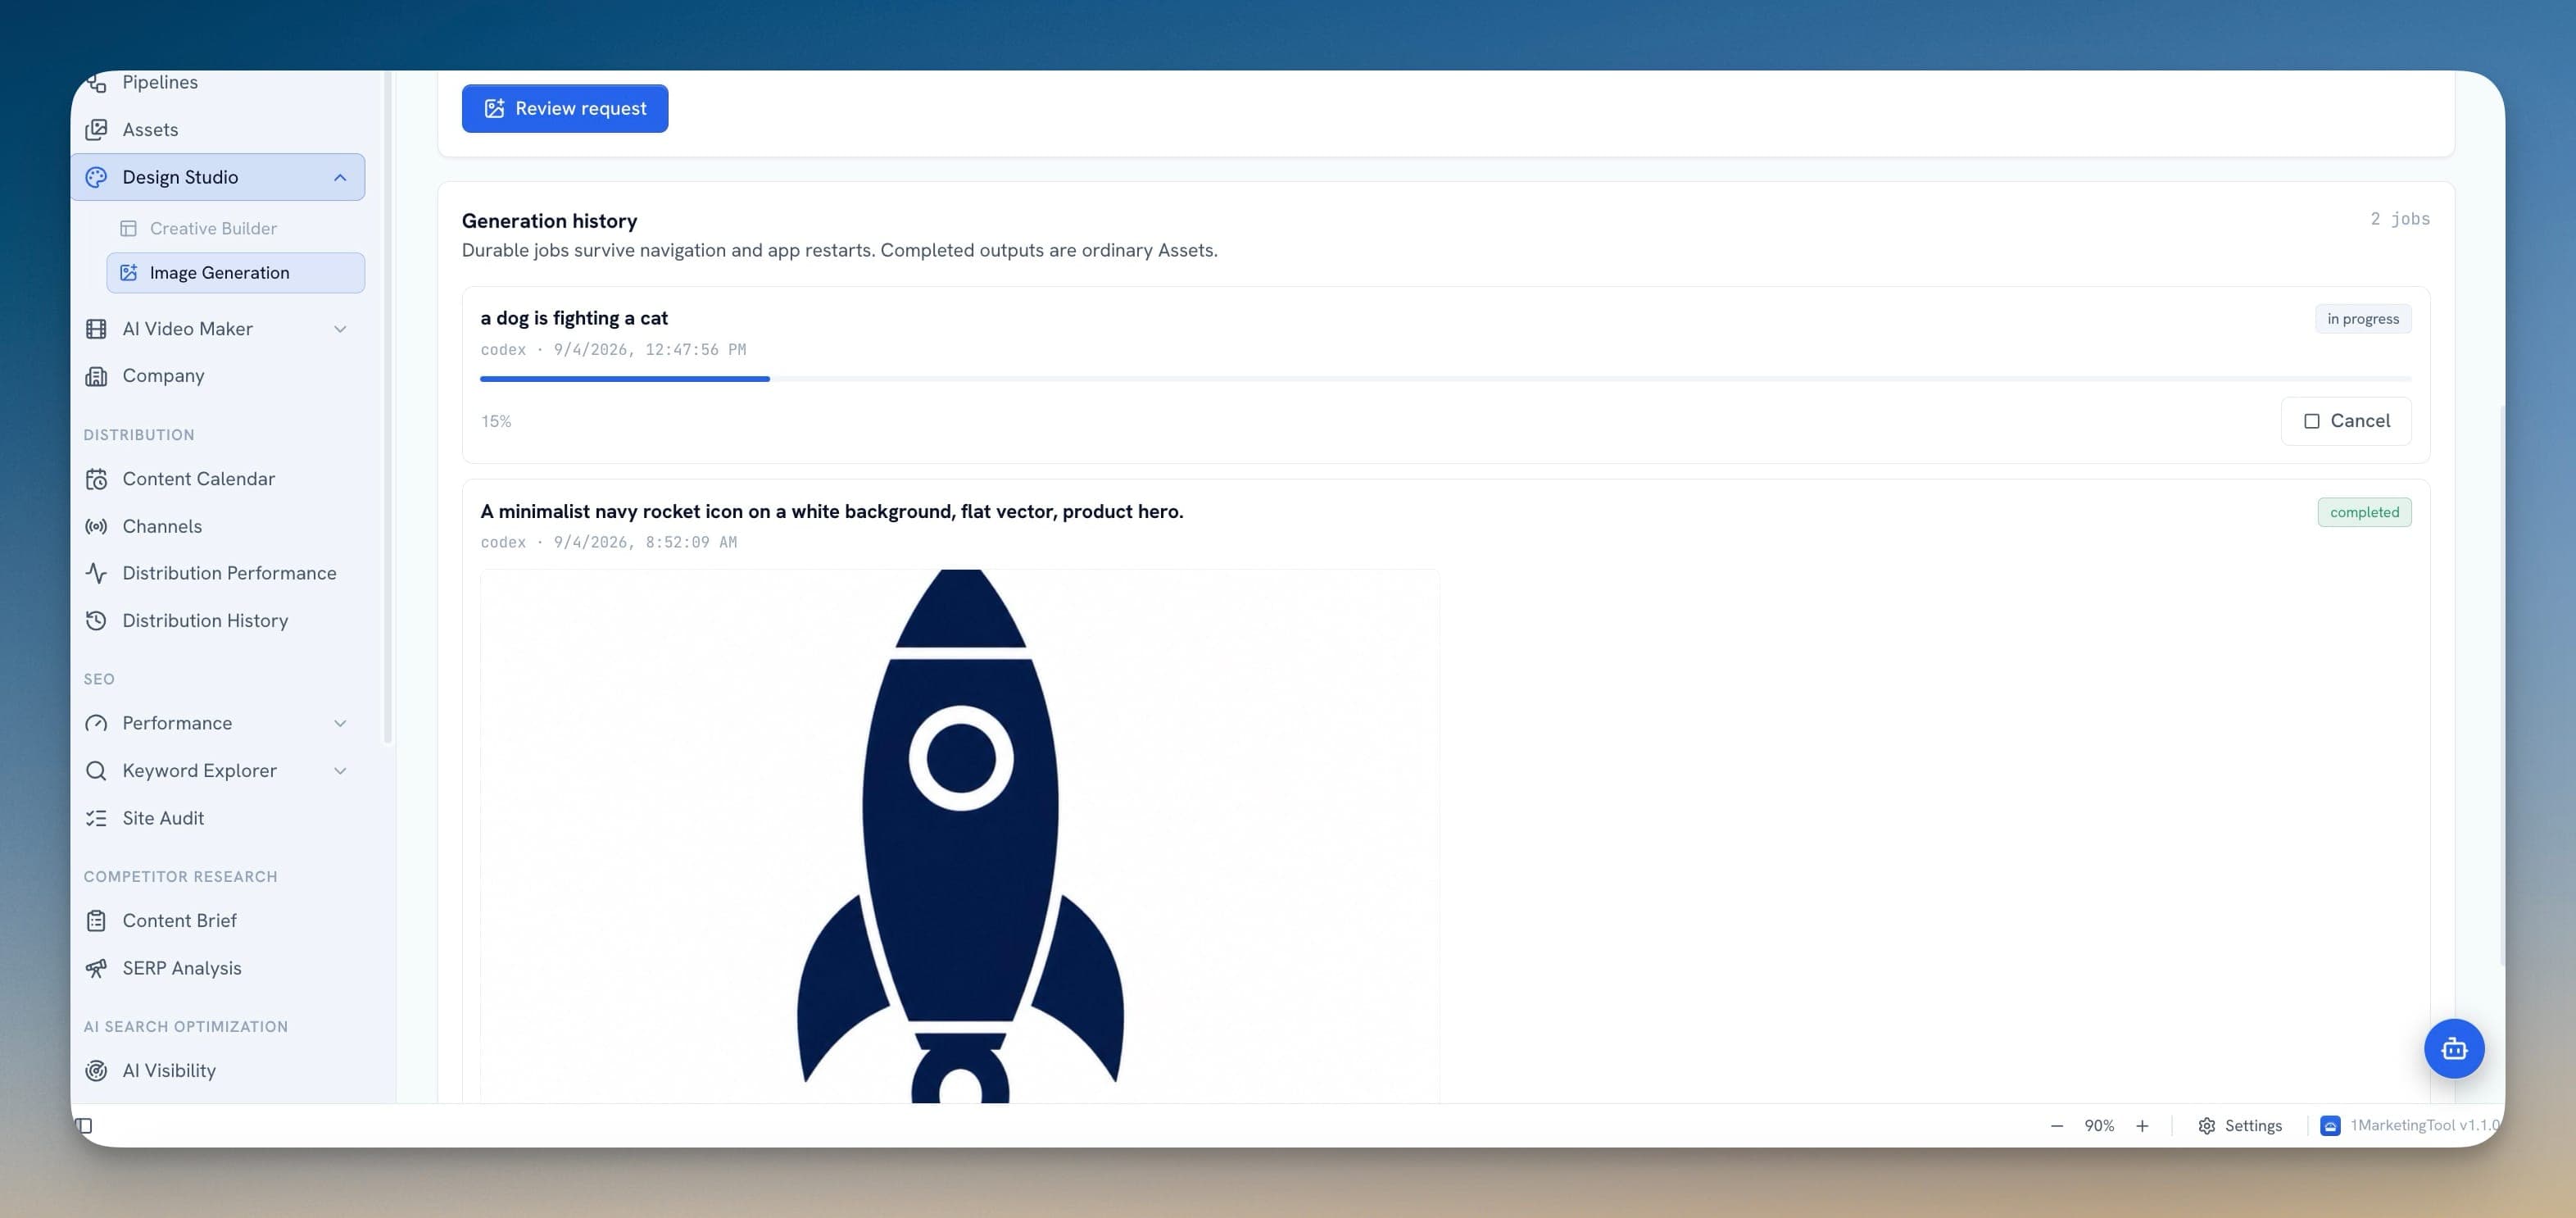Cancel the in-progress dog and cat job
The height and width of the screenshot is (1218, 2576).
(x=2345, y=421)
